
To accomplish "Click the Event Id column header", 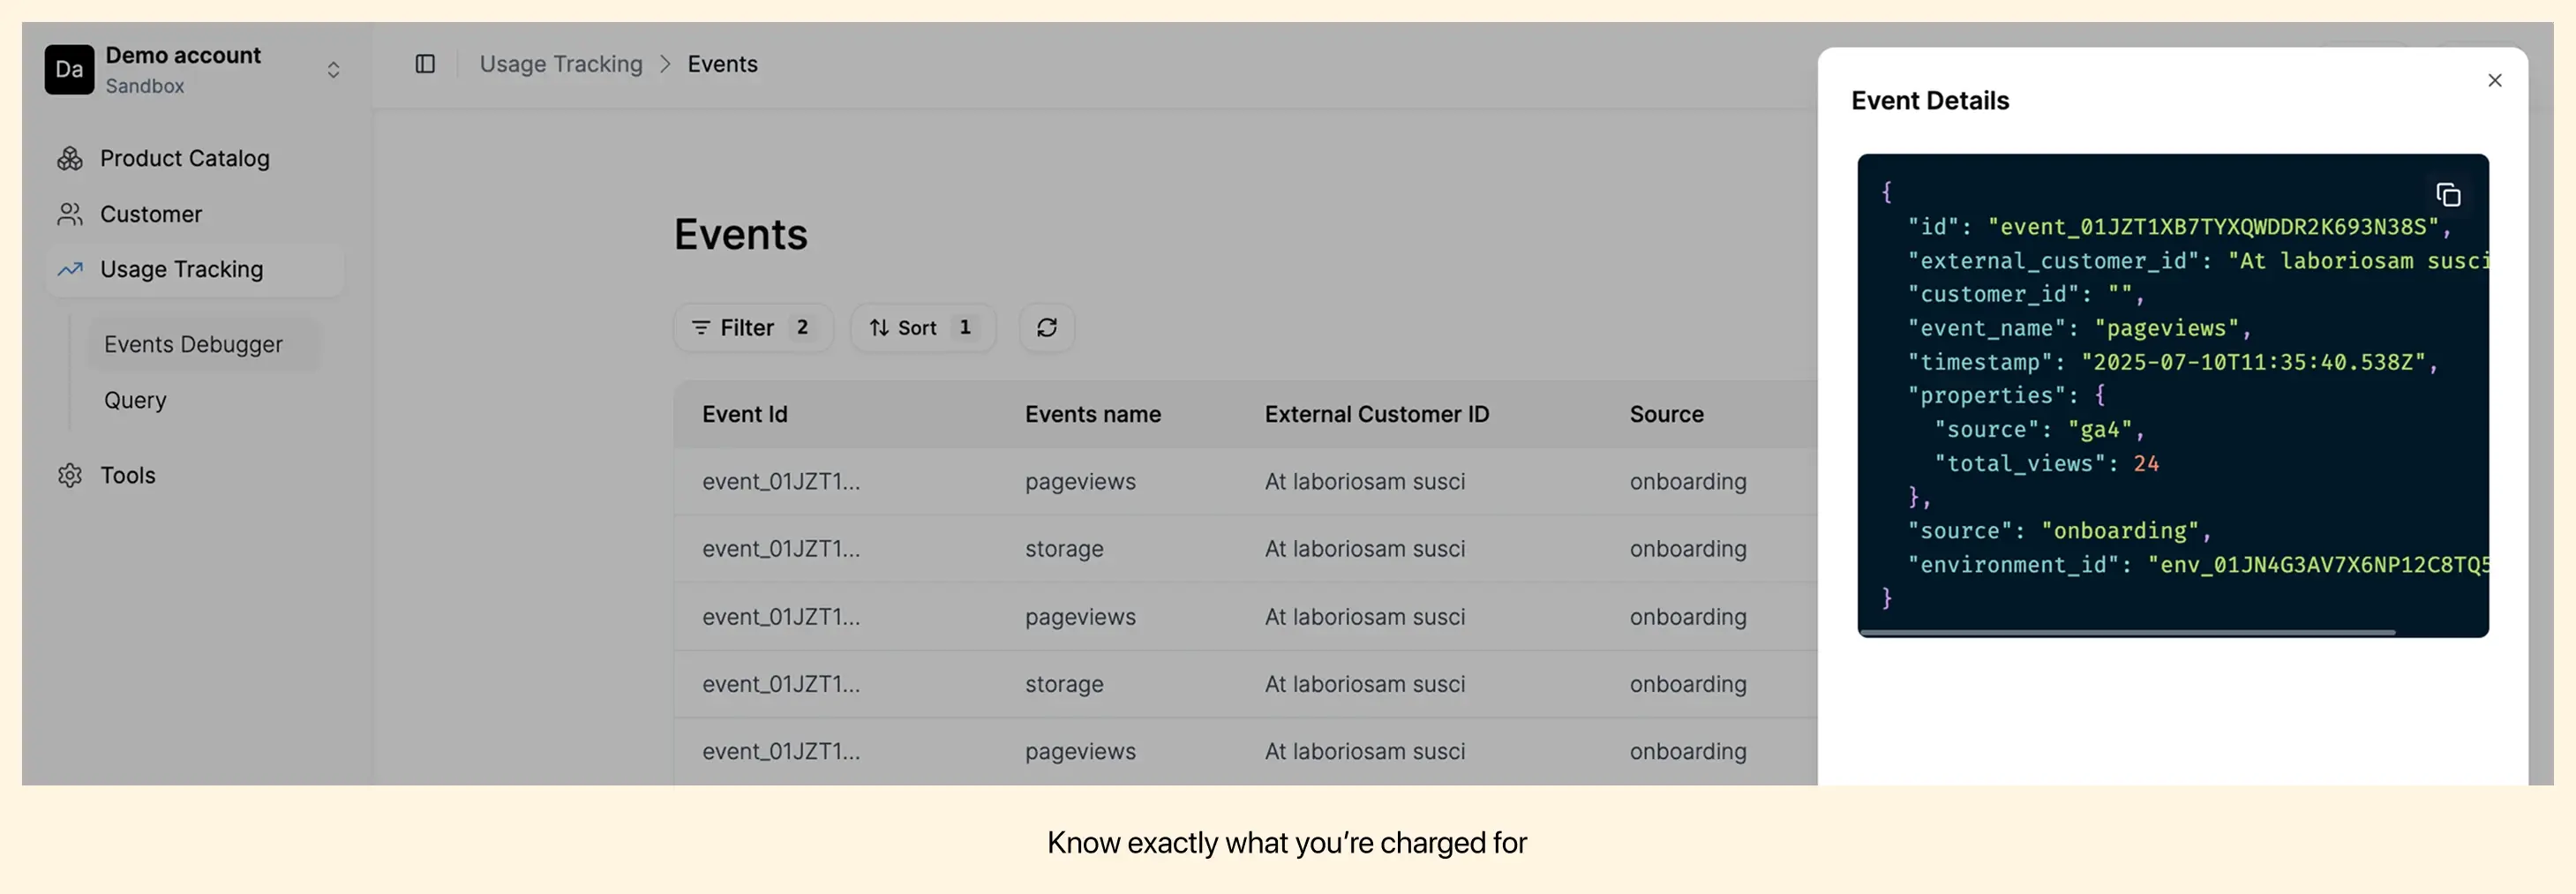I will tap(744, 414).
